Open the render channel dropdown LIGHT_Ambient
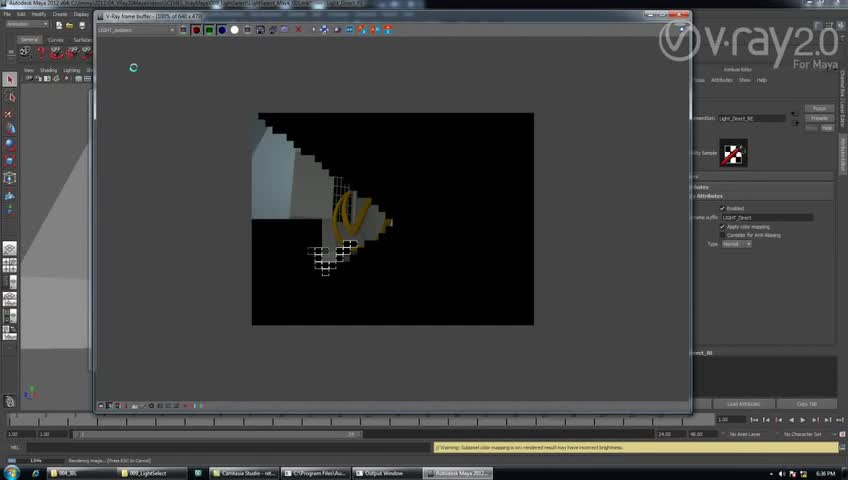848x480 pixels. pos(136,30)
